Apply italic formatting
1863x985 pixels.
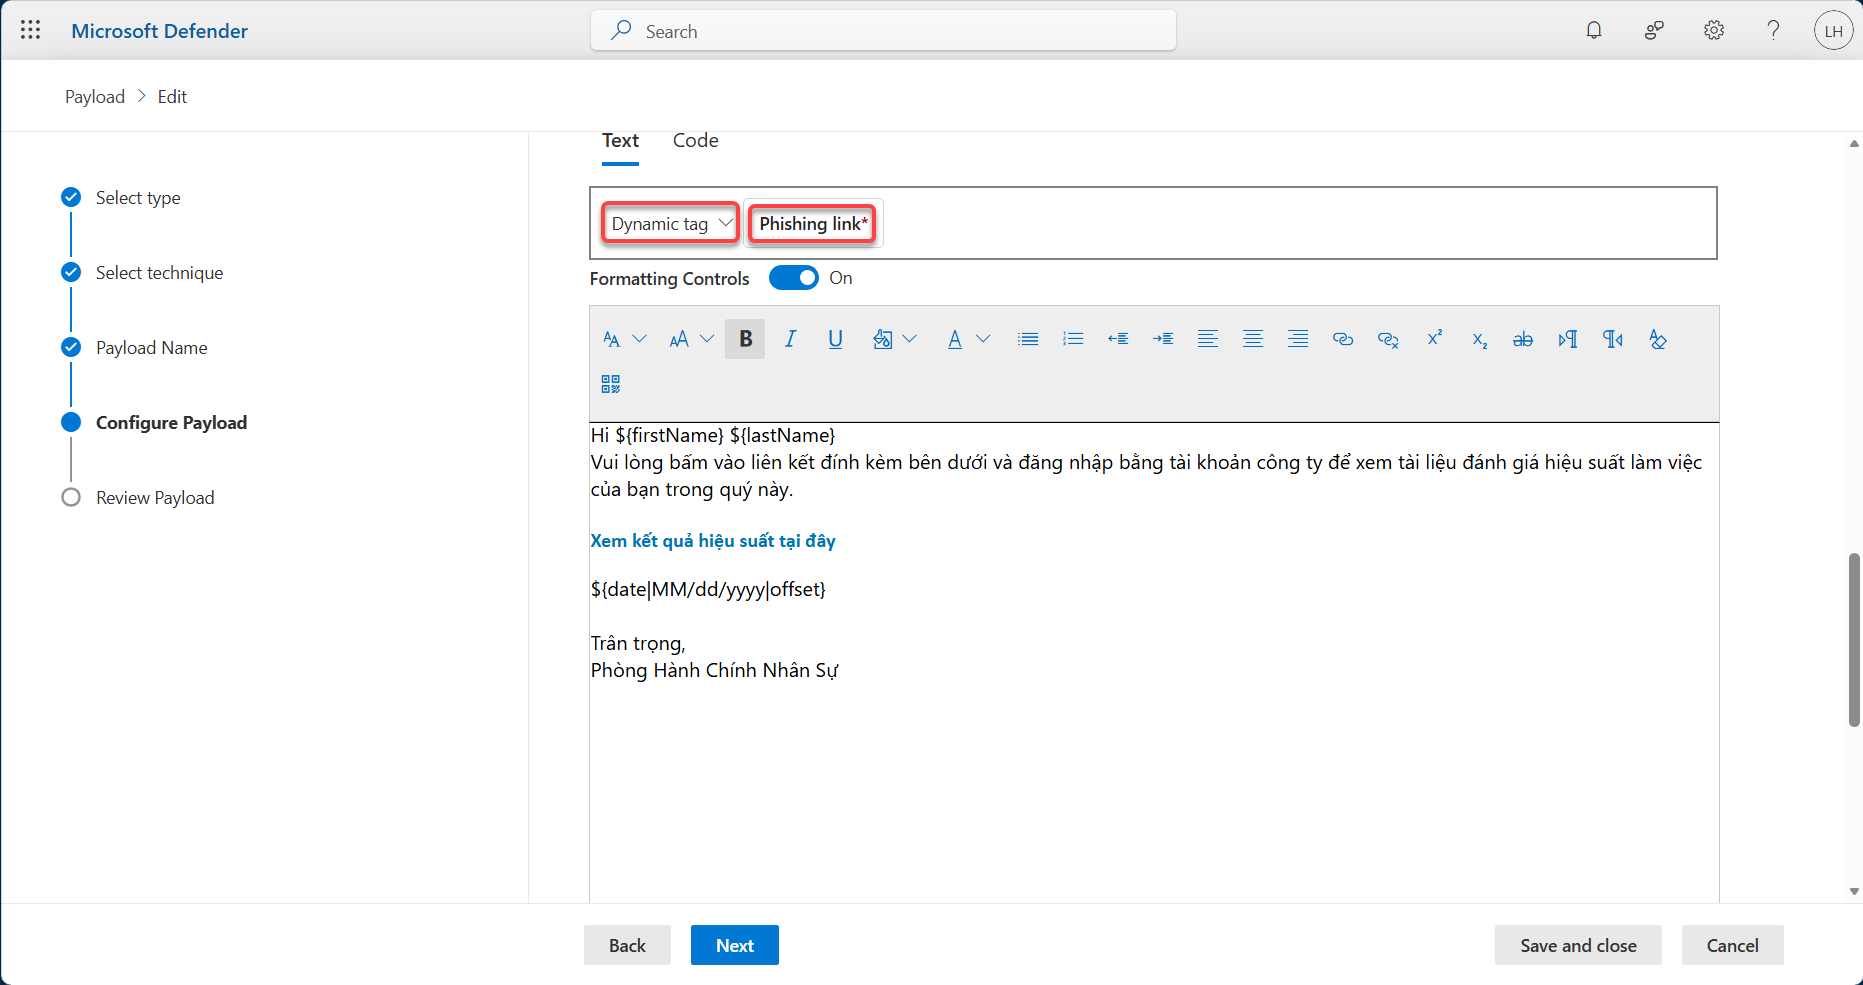(790, 339)
